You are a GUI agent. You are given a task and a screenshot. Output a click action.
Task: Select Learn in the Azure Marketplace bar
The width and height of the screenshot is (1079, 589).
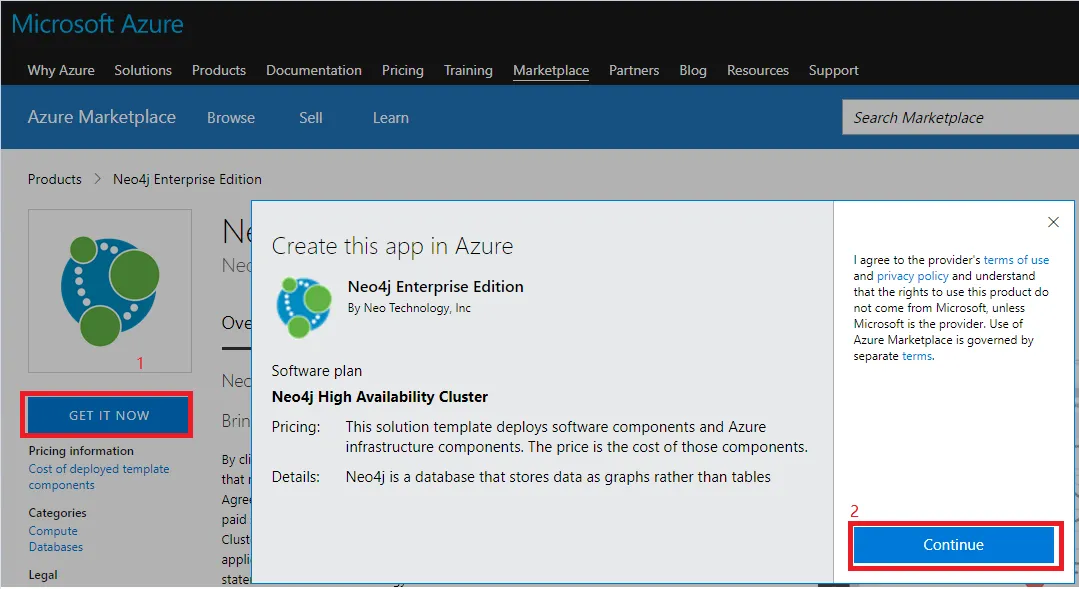point(390,118)
